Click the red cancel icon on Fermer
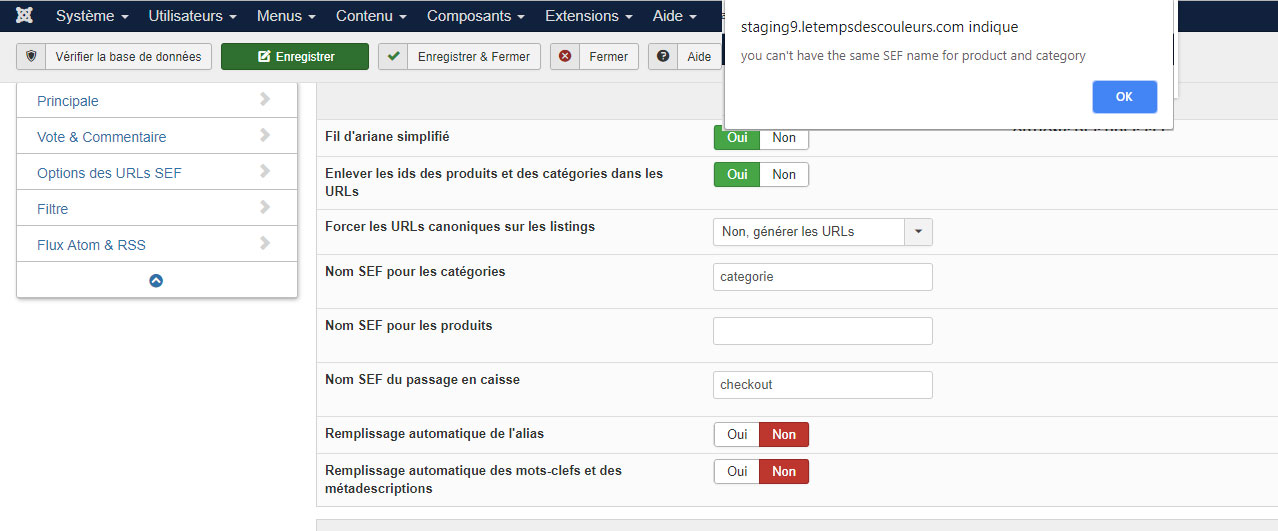 (566, 57)
